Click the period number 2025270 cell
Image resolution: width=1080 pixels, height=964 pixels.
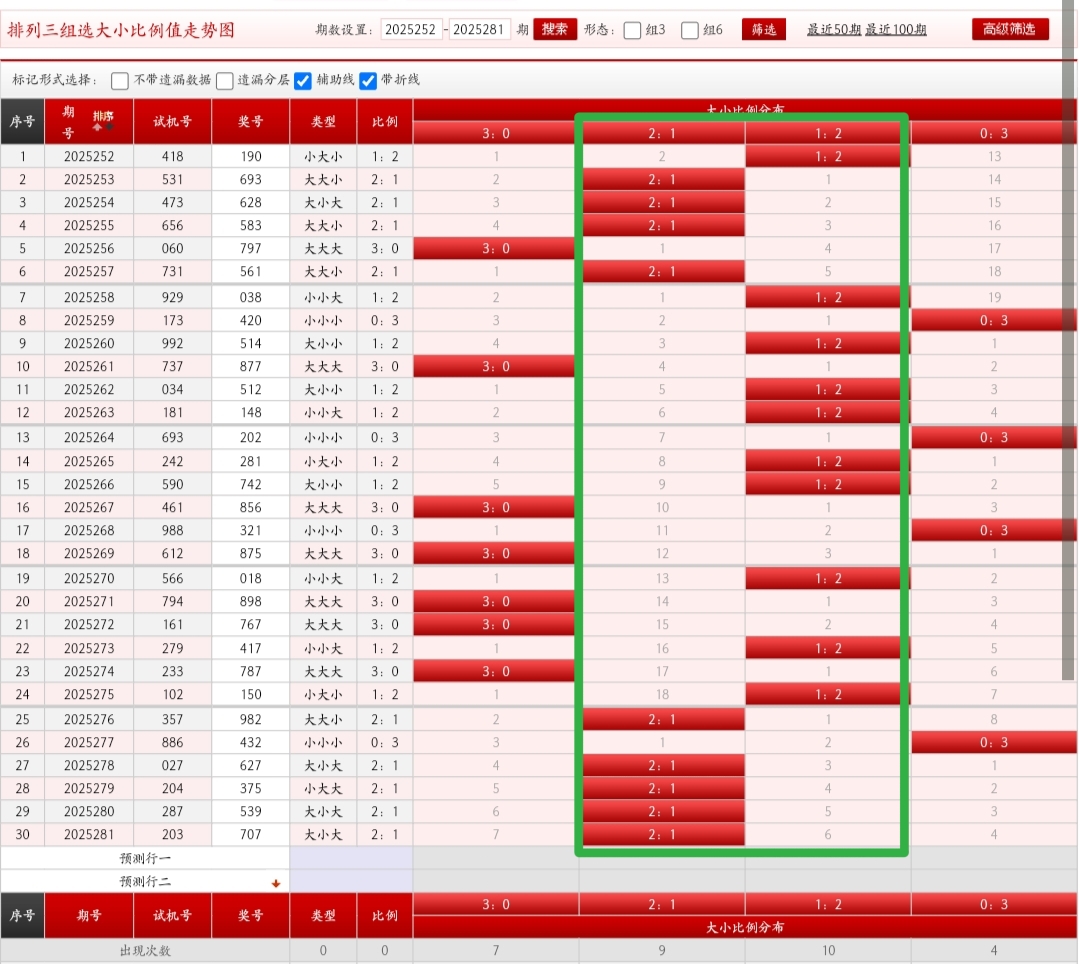tap(89, 578)
